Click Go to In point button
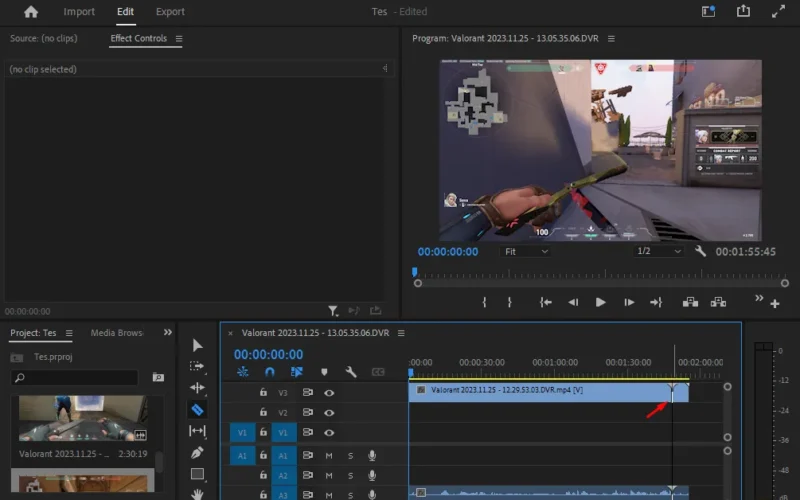800x500 pixels. 545,303
